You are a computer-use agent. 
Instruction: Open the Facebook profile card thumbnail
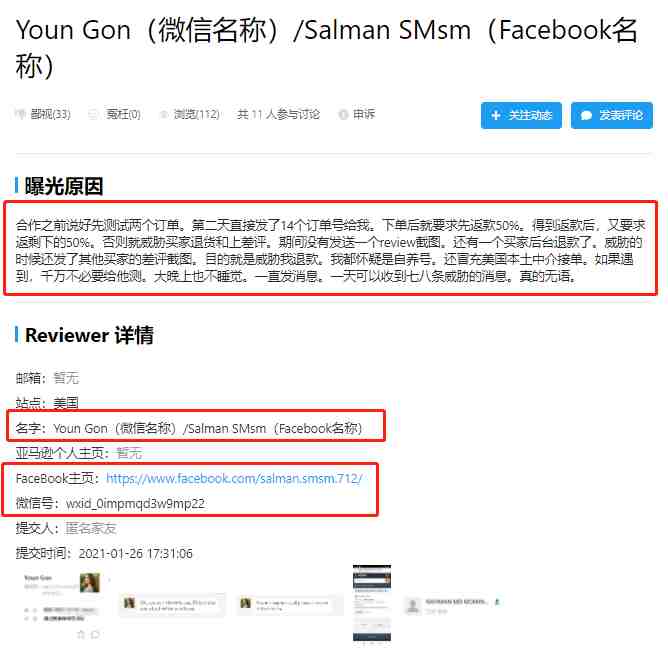pyautogui.click(x=453, y=605)
